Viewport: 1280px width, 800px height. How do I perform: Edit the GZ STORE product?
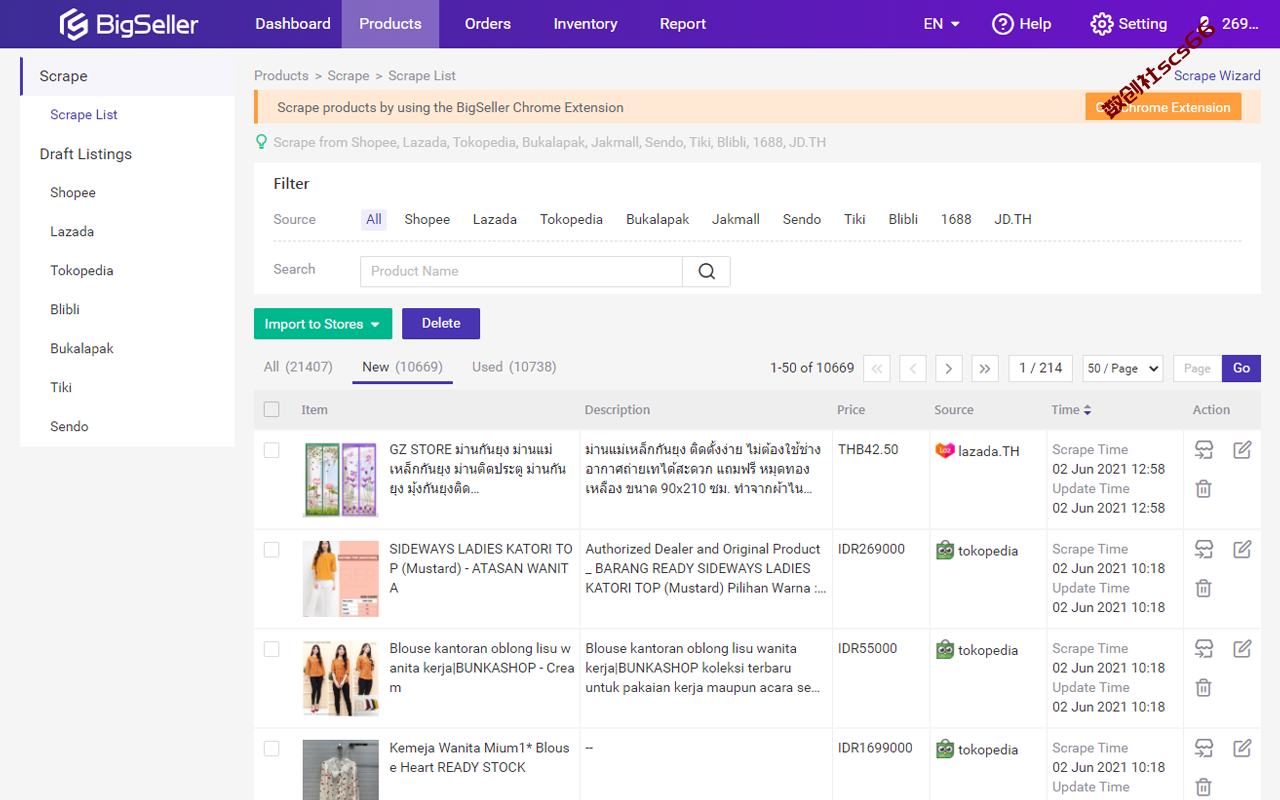pos(1242,450)
